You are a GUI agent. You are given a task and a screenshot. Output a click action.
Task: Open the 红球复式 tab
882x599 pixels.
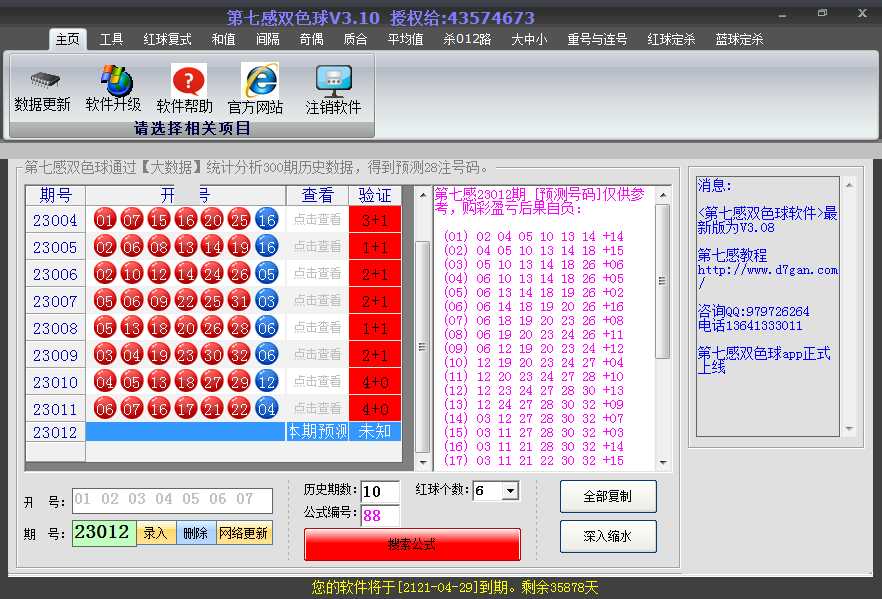pos(168,39)
